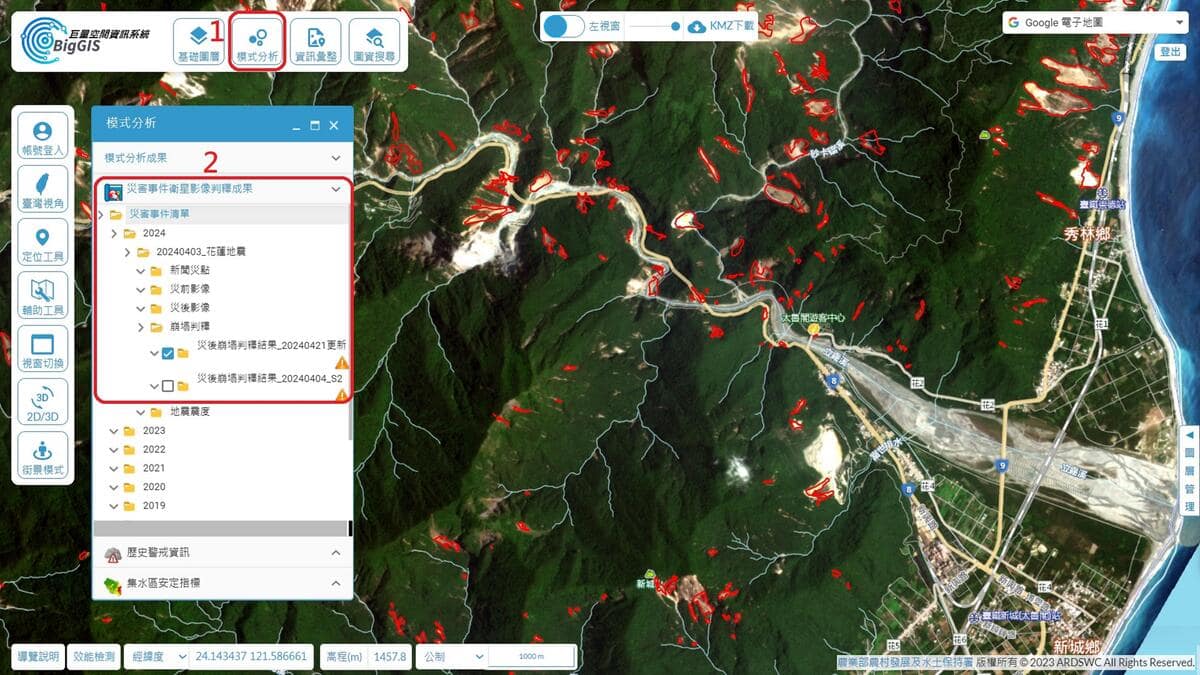Open the 定位工具 locate tool

pos(42,243)
